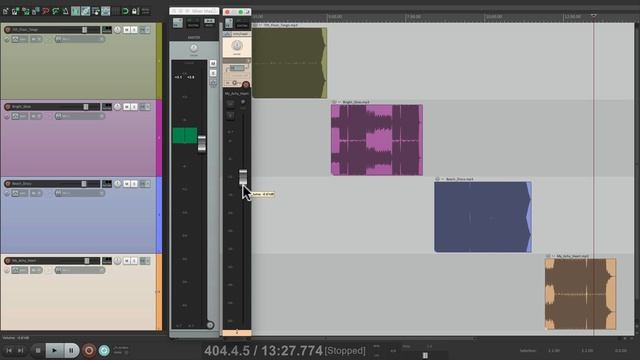Viewport: 640px width, 360px height.
Task: Click the time display reading 404.4.5 / 13:27.774
Action: (264, 351)
